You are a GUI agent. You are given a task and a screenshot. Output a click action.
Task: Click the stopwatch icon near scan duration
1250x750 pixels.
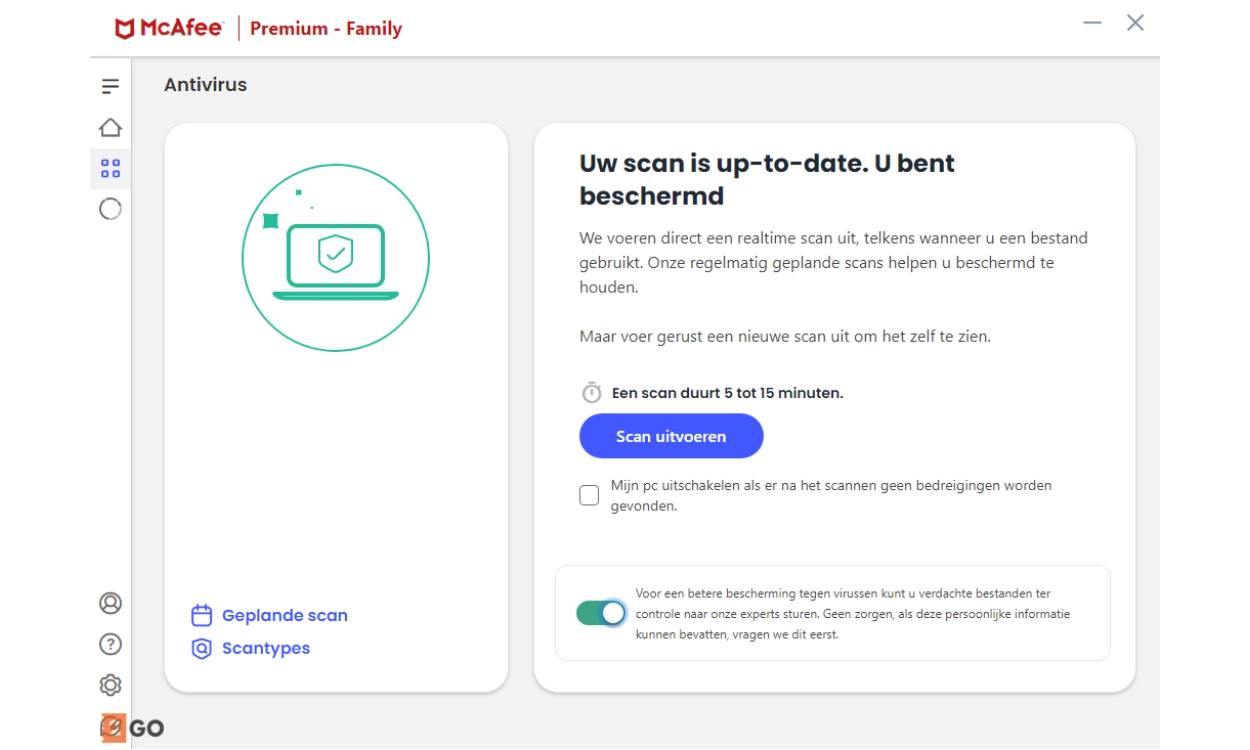tap(592, 393)
